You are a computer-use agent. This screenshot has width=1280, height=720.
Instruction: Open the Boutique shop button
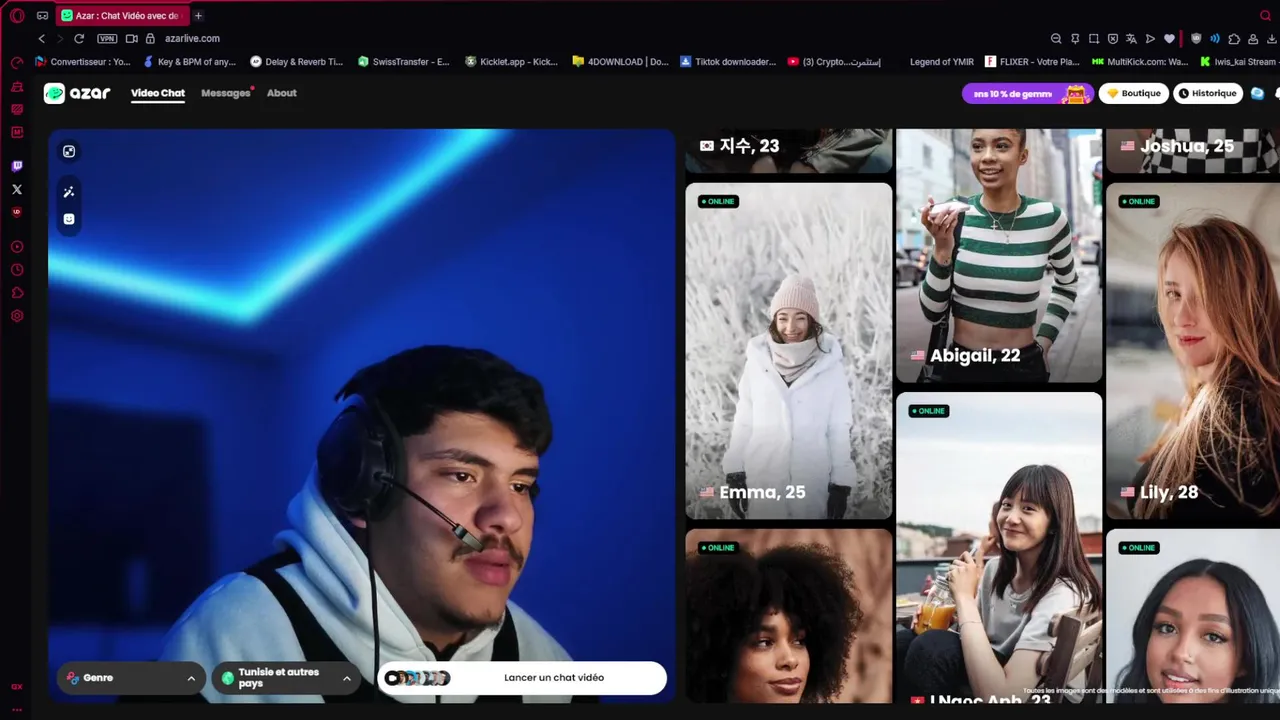1134,93
